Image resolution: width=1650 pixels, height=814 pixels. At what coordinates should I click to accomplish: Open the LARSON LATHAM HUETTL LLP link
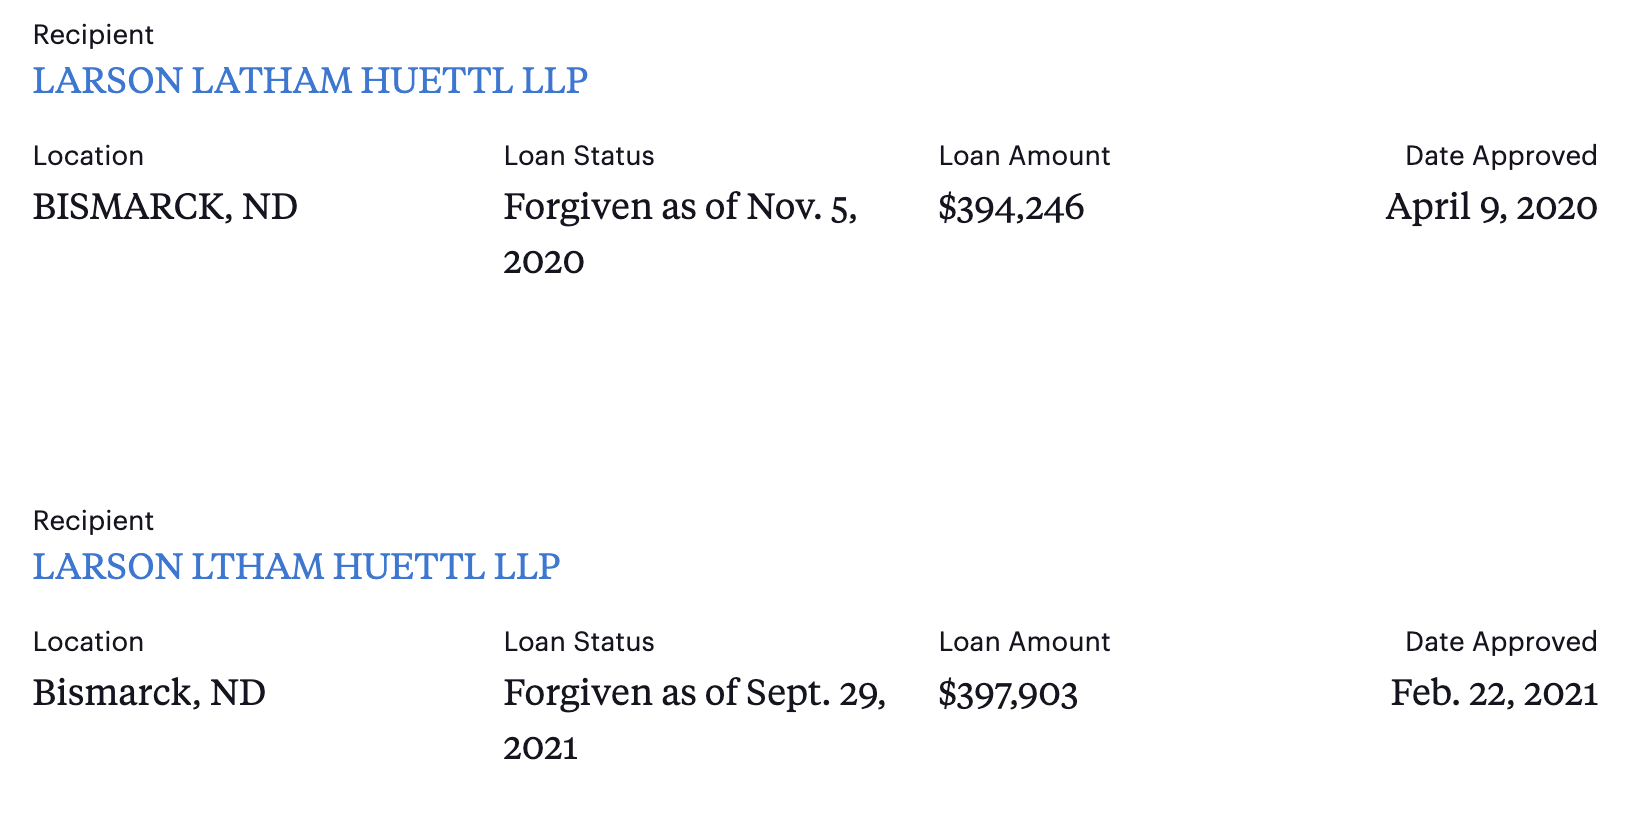tap(310, 81)
